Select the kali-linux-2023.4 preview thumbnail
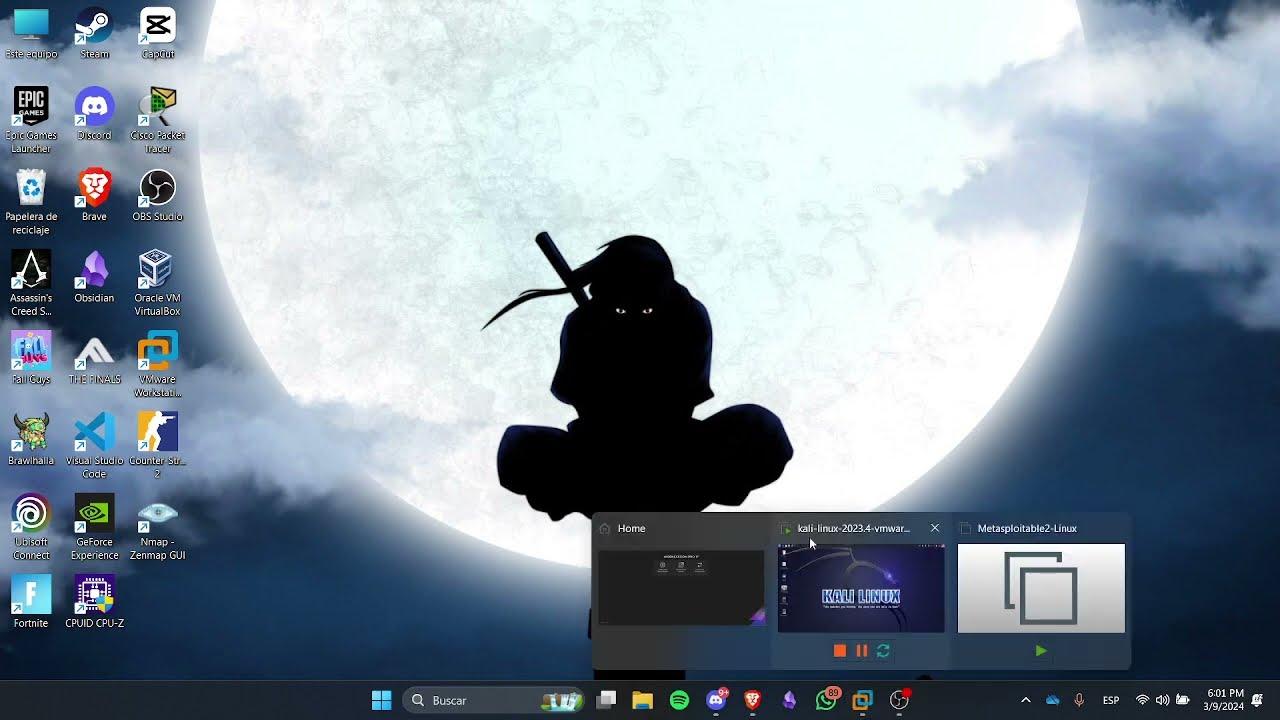 click(x=861, y=588)
